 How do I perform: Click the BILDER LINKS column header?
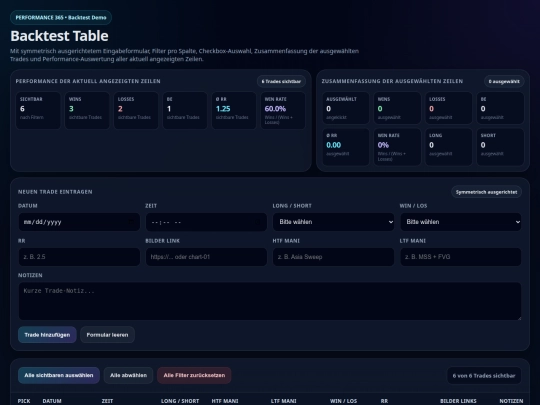(x=458, y=401)
